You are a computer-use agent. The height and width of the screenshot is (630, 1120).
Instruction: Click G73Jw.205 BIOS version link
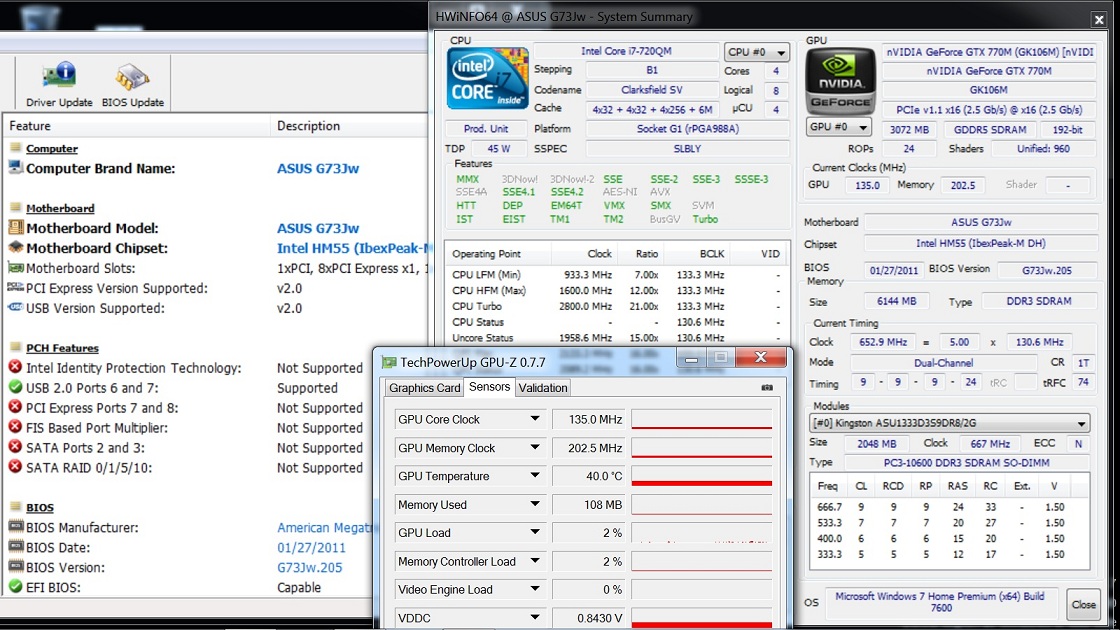(x=309, y=567)
